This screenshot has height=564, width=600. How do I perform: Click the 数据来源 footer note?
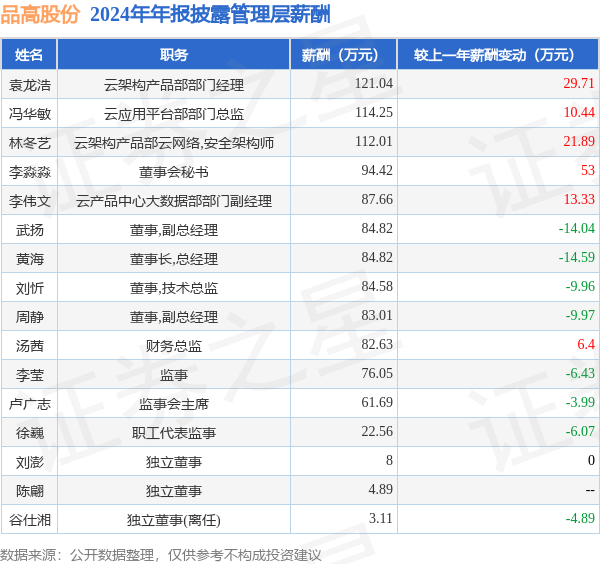pyautogui.click(x=161, y=555)
